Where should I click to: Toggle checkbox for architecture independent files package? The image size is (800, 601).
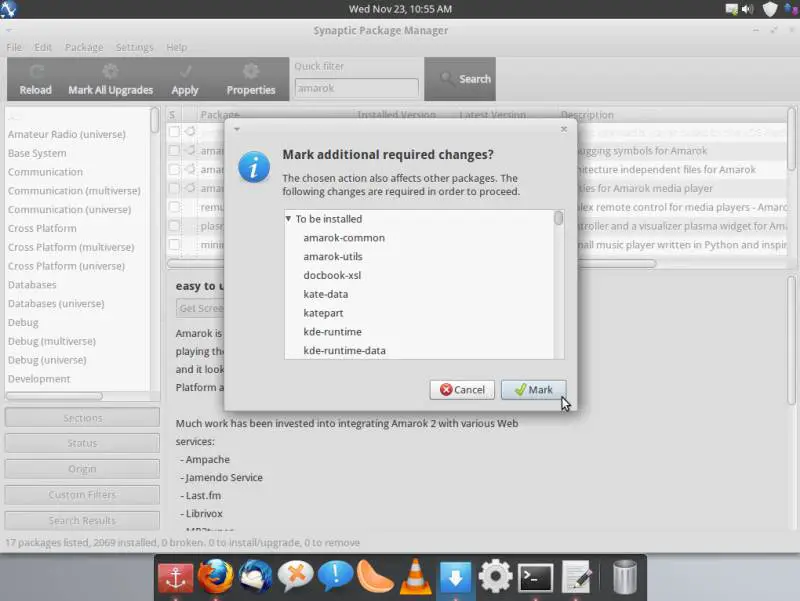click(174, 169)
